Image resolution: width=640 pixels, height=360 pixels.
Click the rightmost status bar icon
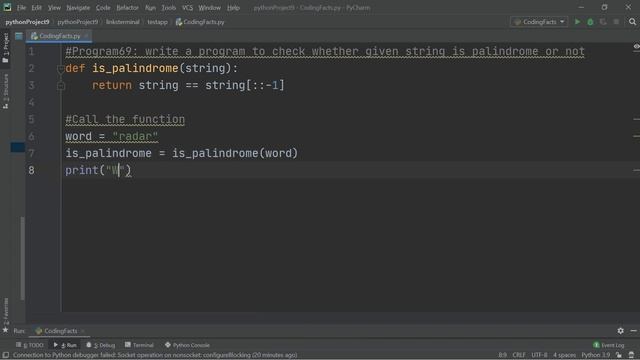click(x=631, y=355)
